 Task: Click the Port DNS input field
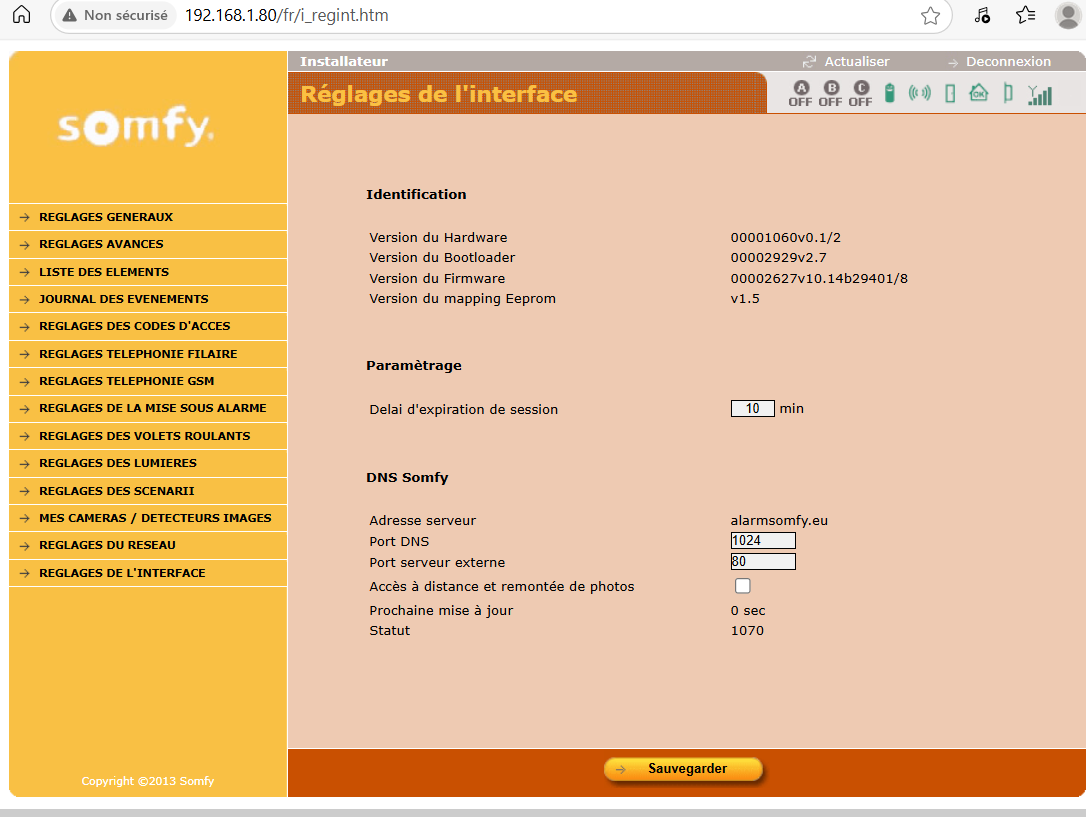(763, 541)
